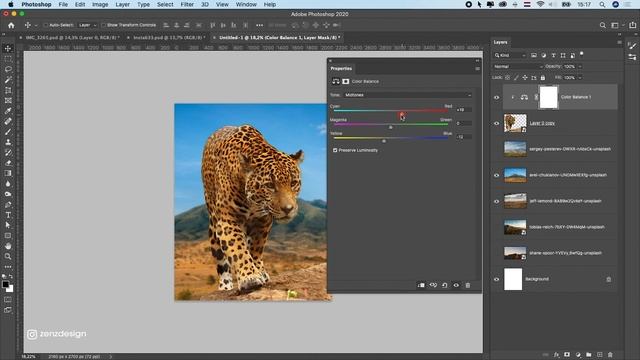Open the Filter menu
The image size is (640, 360).
click(x=187, y=4)
